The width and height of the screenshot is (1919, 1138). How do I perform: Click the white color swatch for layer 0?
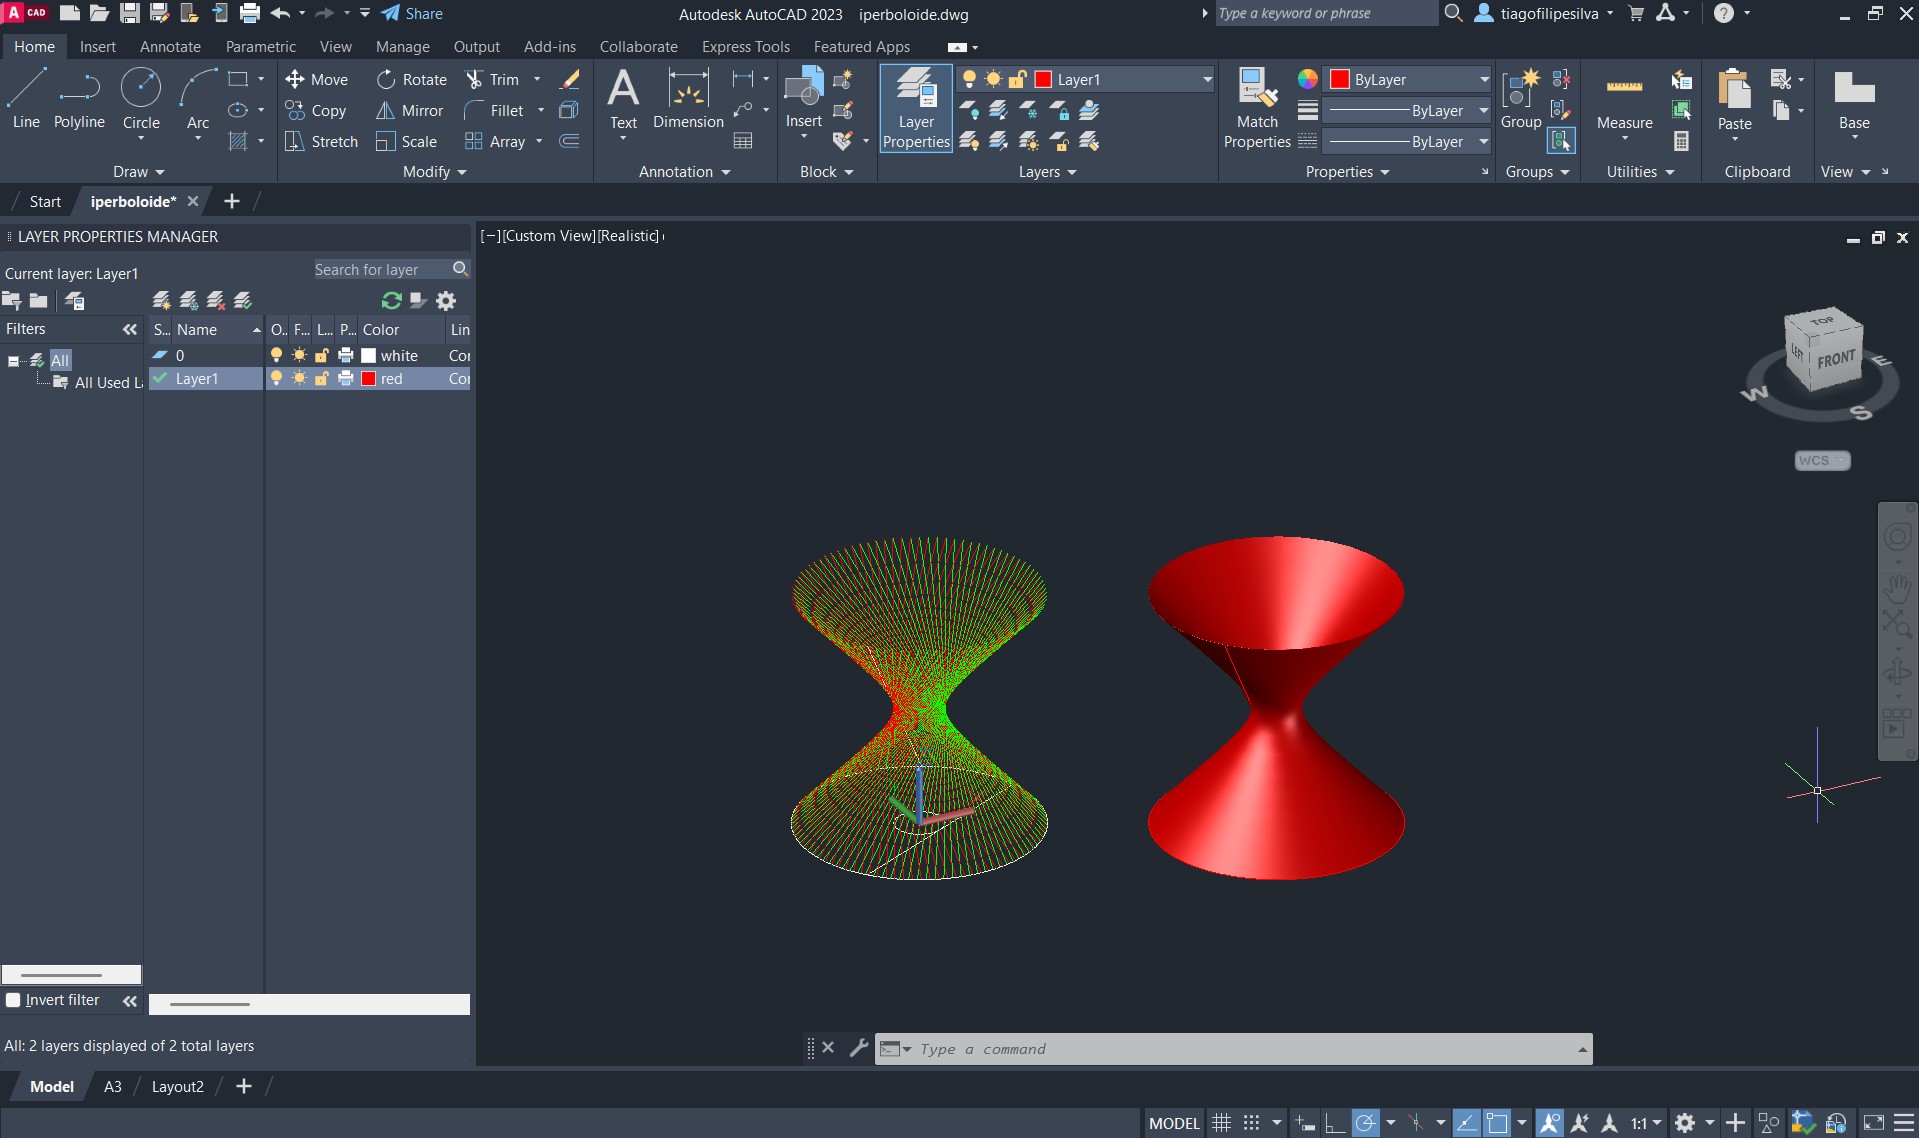pyautogui.click(x=368, y=355)
